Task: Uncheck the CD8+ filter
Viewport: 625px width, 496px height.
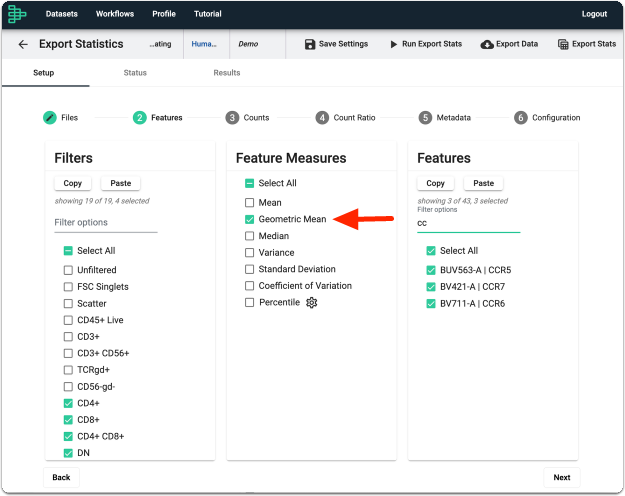Action: pyautogui.click(x=68, y=420)
